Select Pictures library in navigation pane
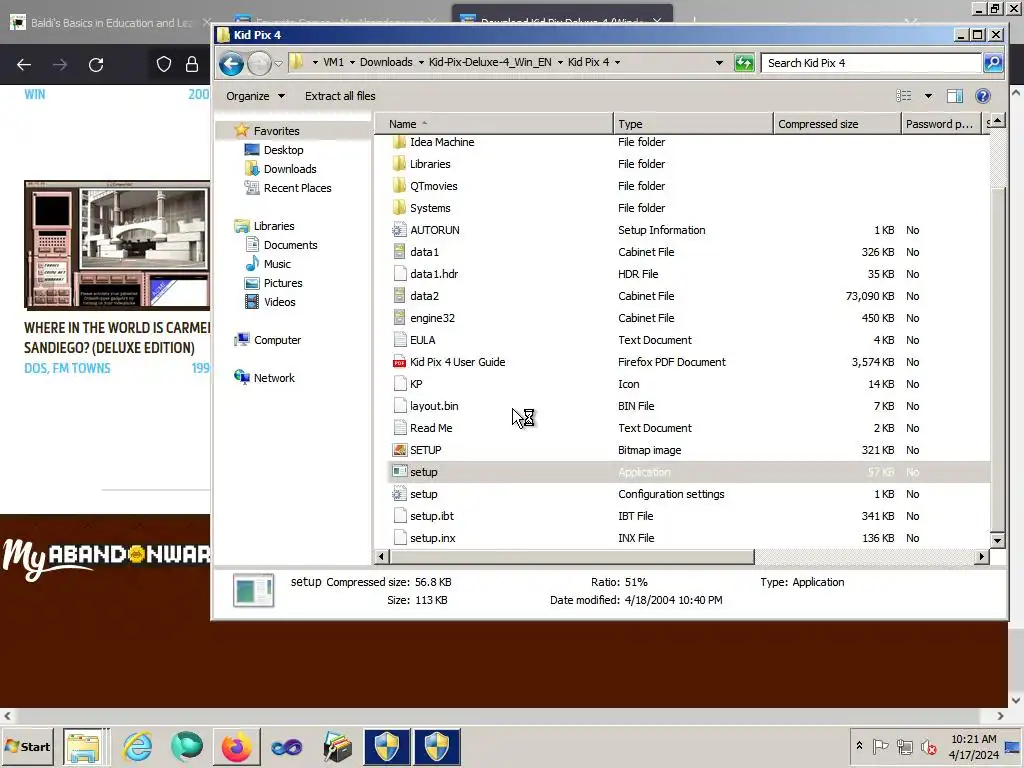 pos(282,283)
